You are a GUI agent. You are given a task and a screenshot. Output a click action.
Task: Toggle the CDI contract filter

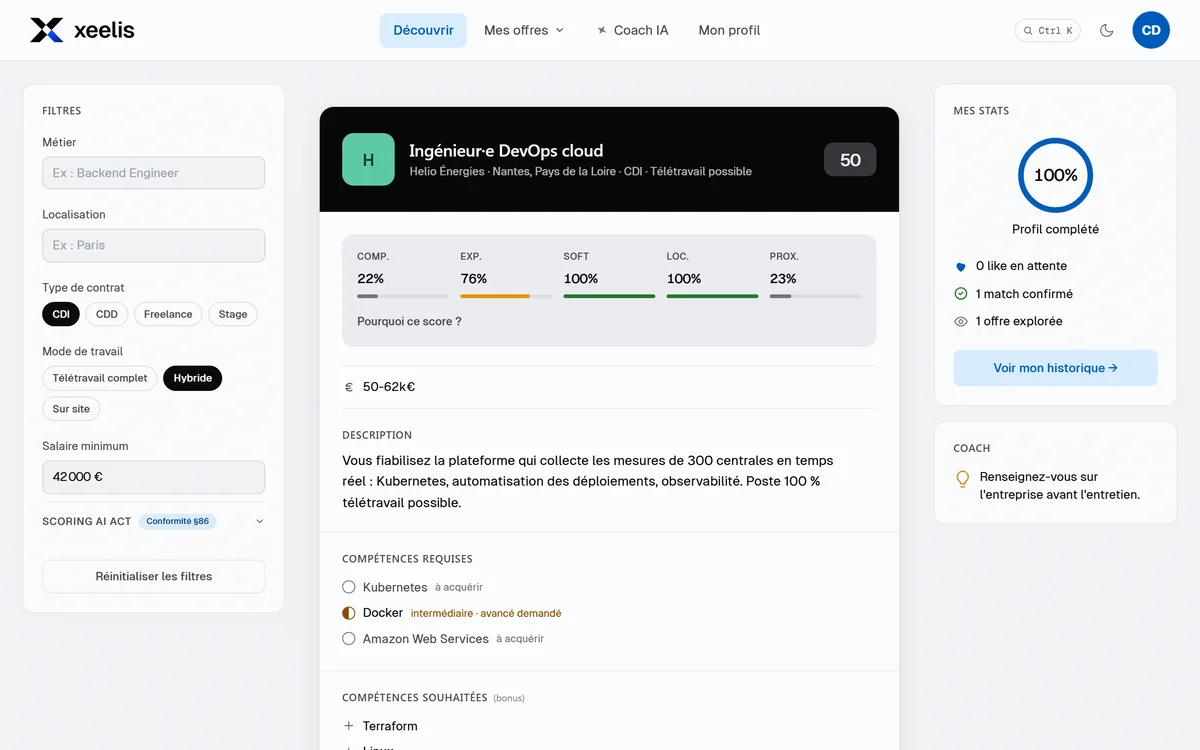click(61, 314)
